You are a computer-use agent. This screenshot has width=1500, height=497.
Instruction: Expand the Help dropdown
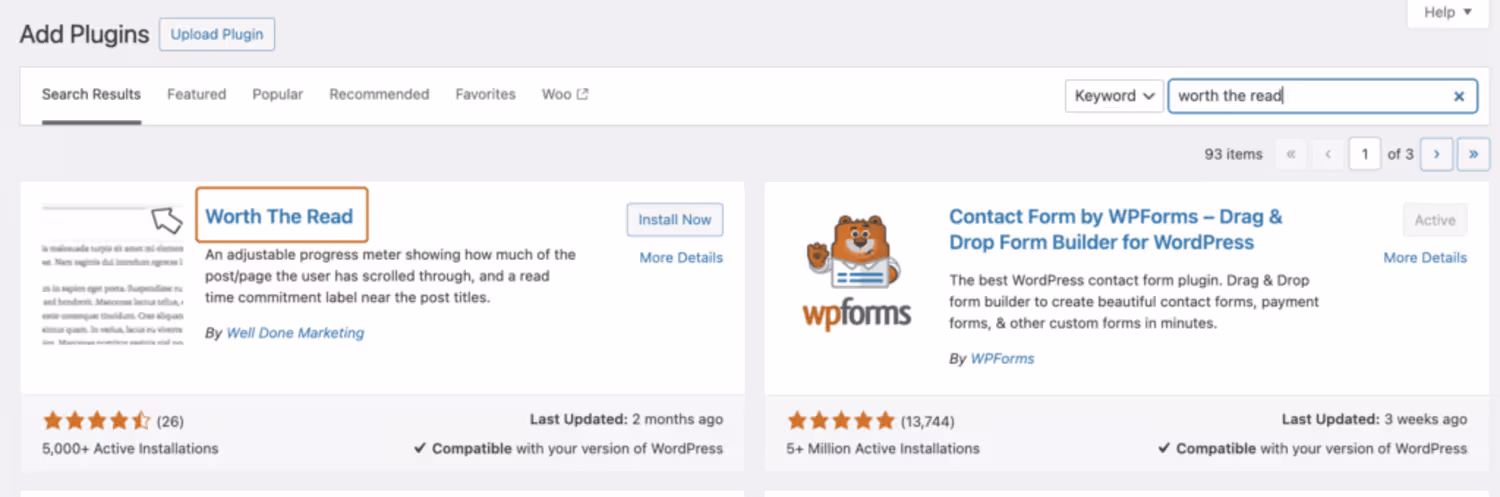point(1447,13)
